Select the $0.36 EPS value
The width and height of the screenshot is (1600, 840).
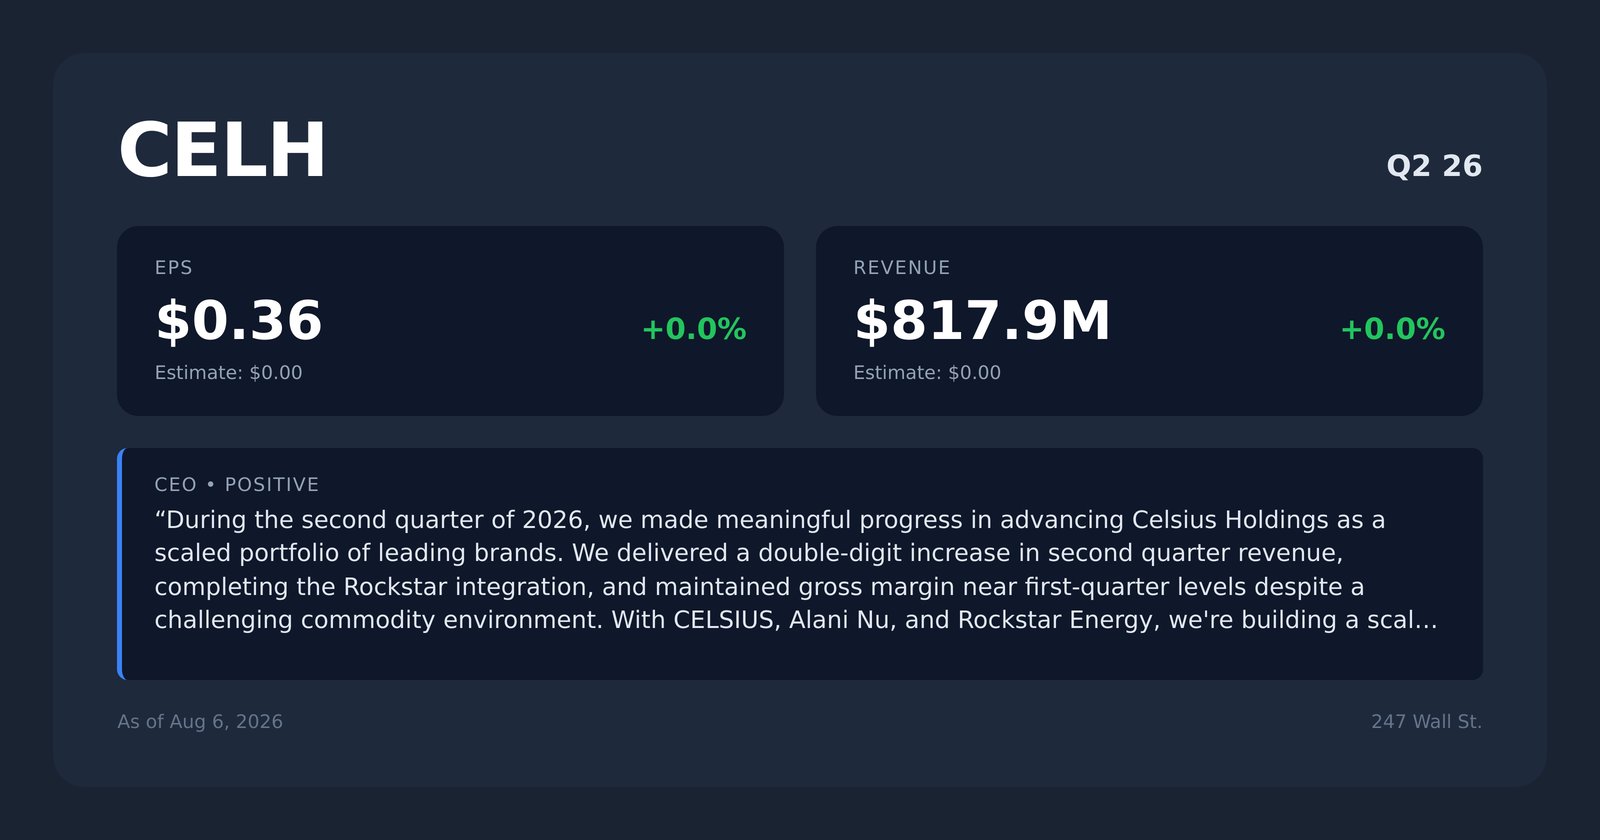tap(238, 321)
